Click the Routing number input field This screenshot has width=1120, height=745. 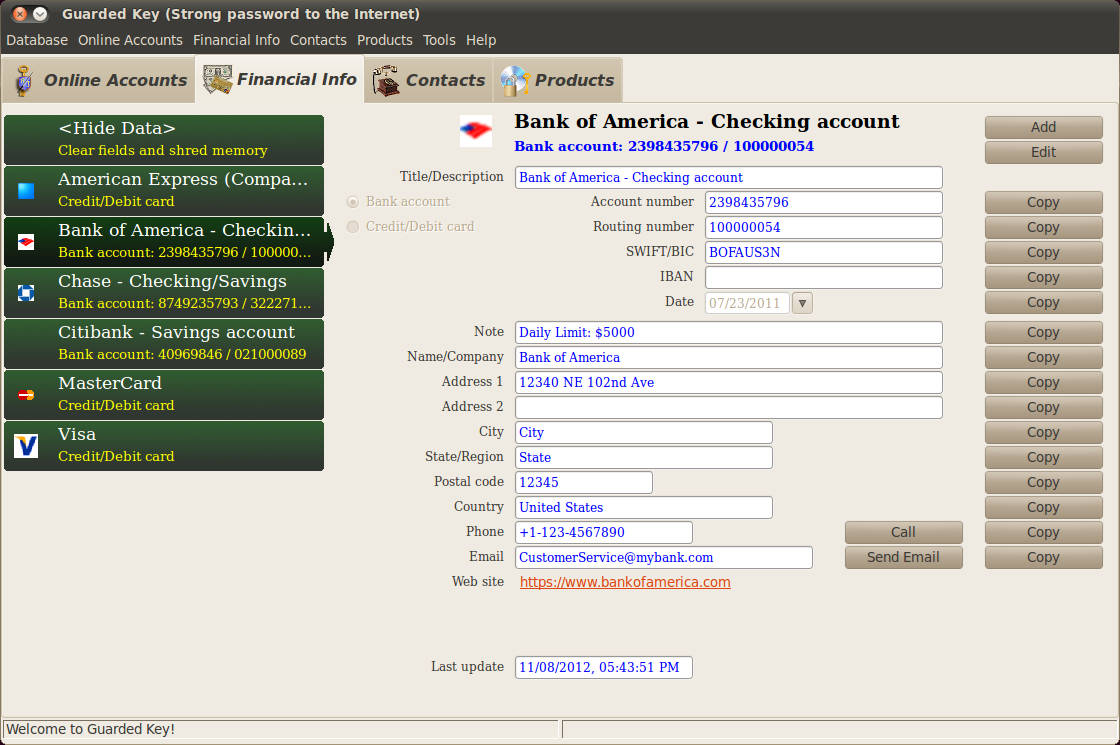[x=824, y=227]
